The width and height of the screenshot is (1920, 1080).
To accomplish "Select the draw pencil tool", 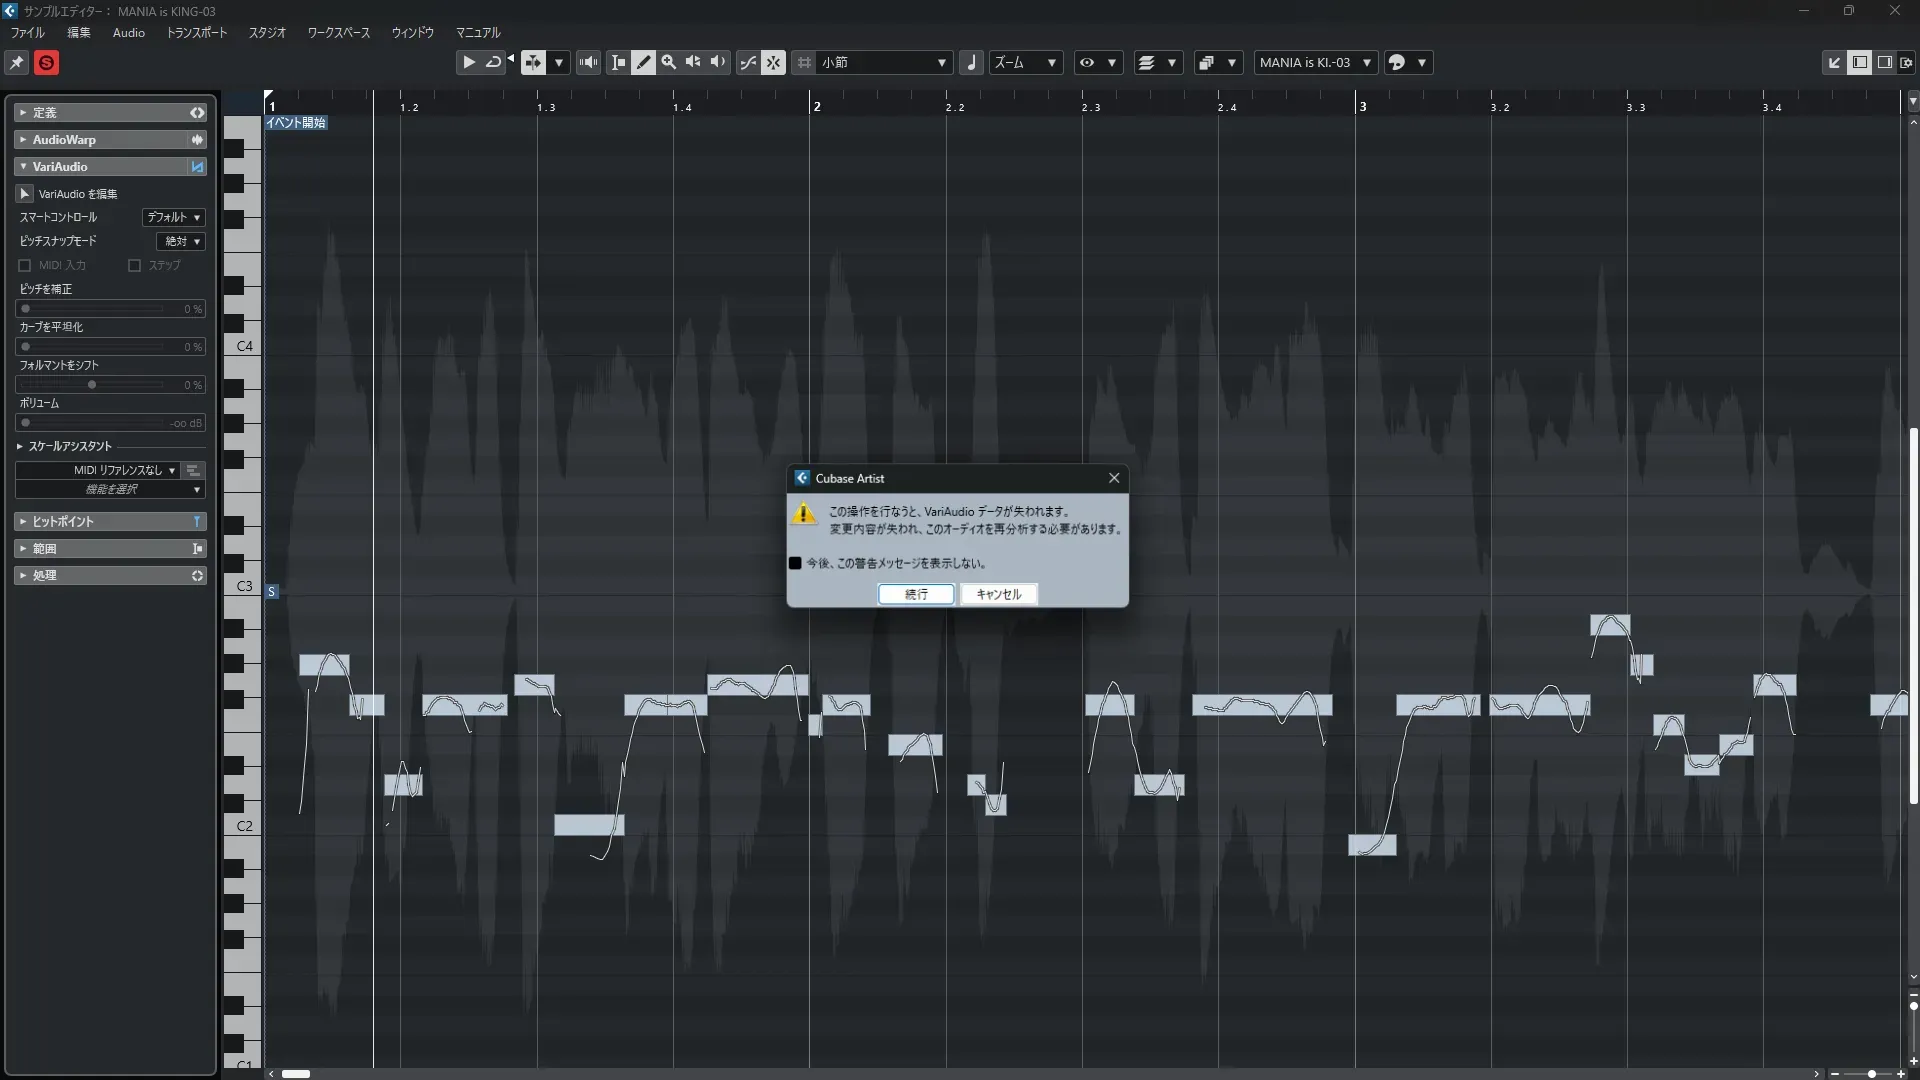I will tap(643, 62).
